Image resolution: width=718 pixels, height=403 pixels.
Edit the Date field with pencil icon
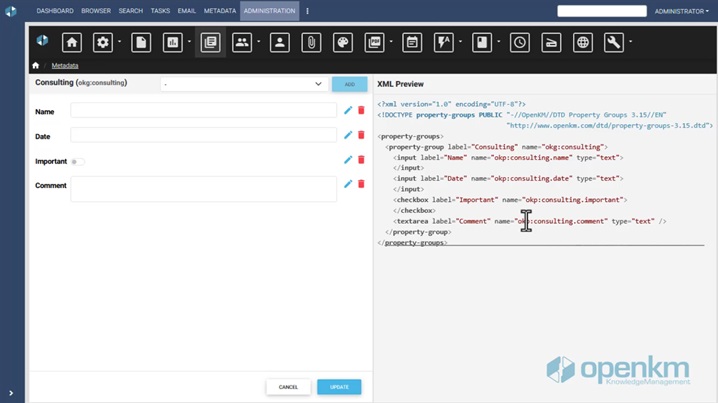click(x=348, y=135)
